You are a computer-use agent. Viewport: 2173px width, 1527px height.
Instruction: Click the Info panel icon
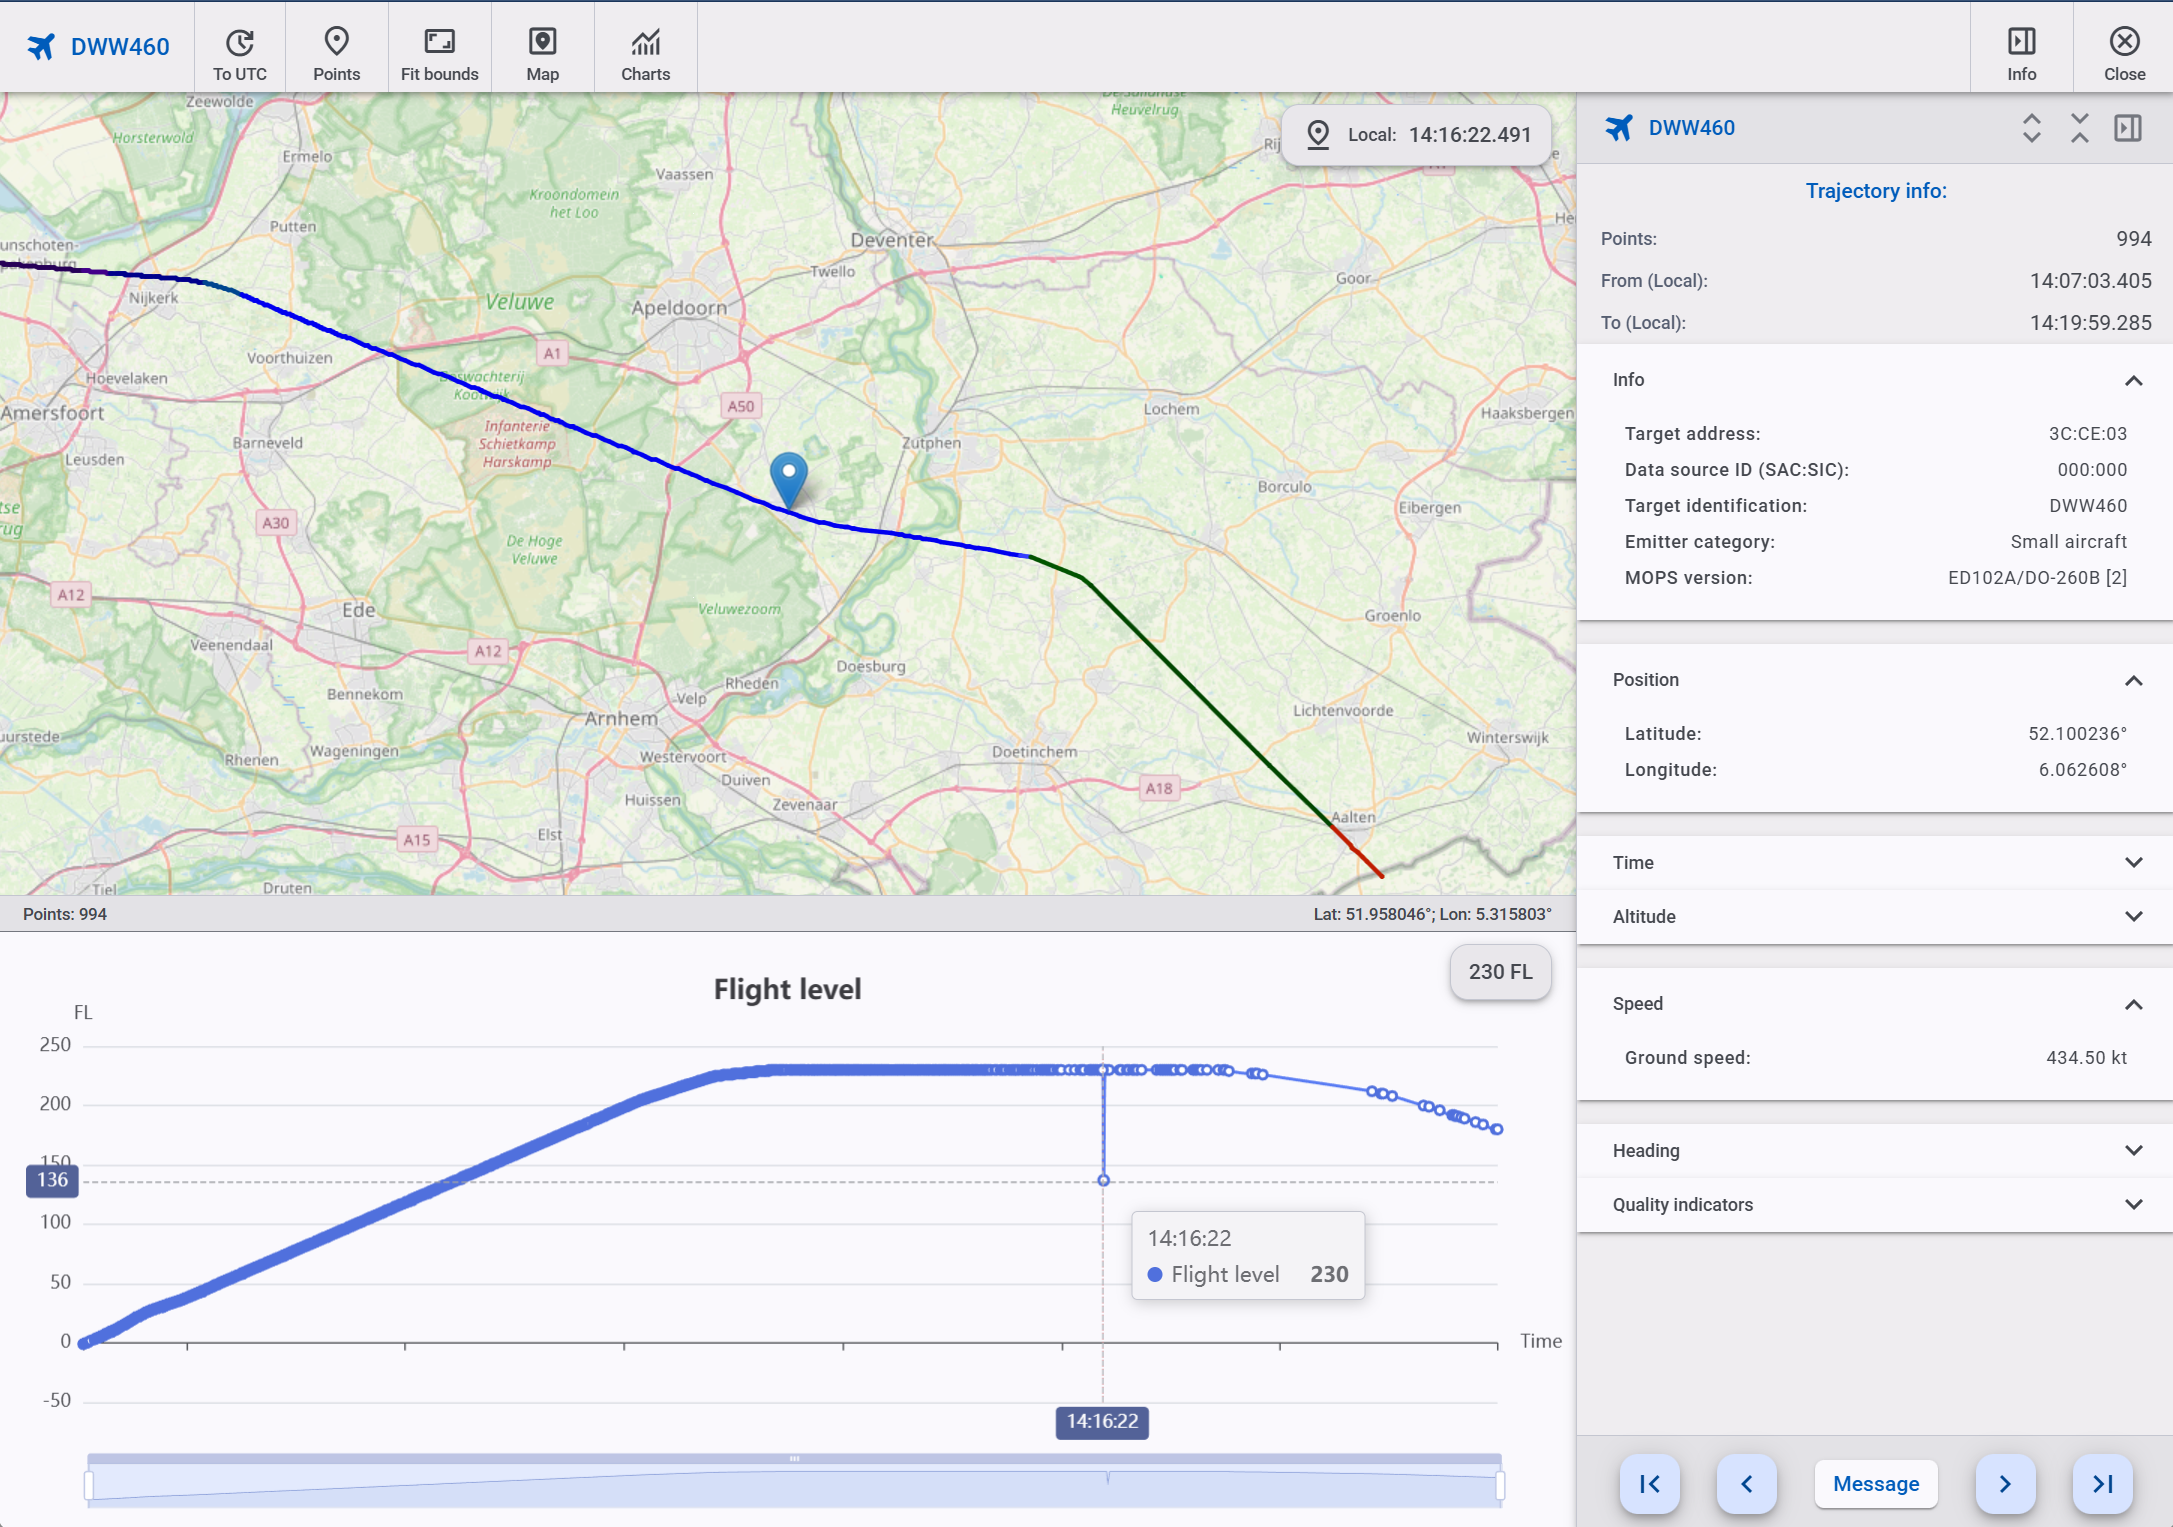(x=2021, y=43)
